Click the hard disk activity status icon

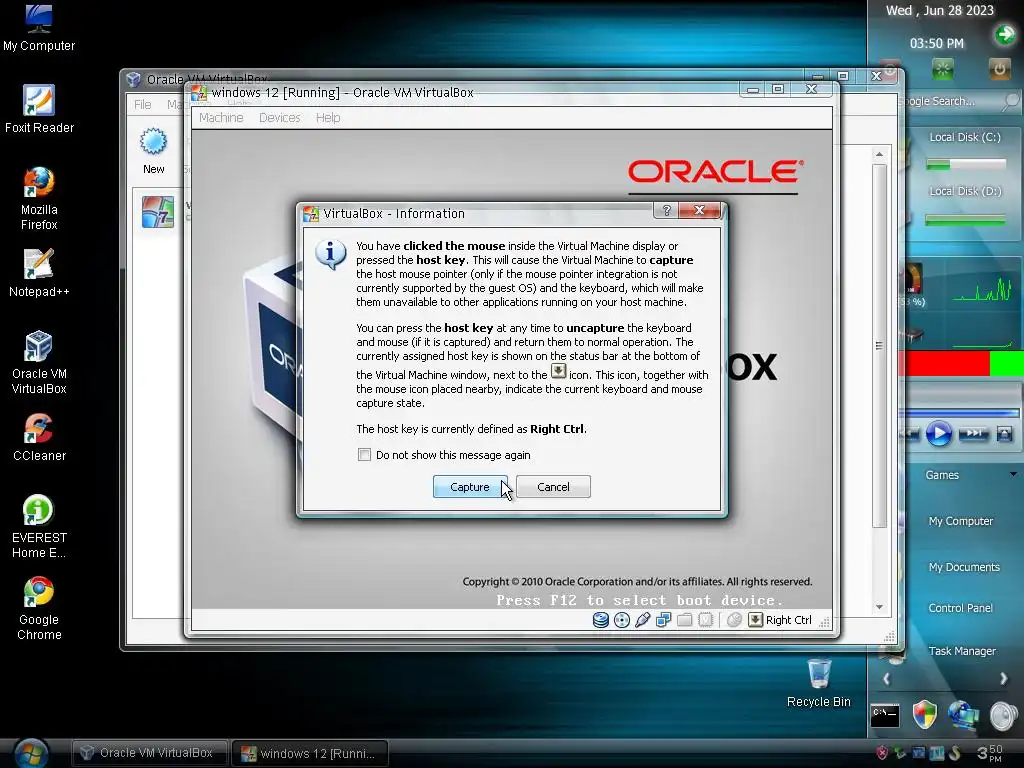tap(601, 620)
